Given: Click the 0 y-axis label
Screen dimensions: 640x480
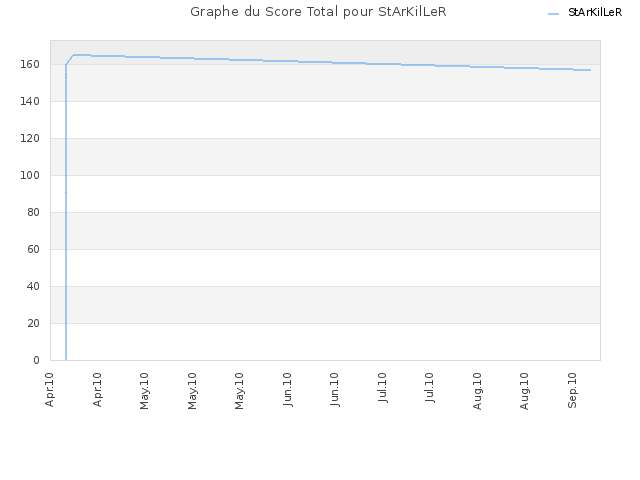Looking at the screenshot, I should (x=36, y=360).
